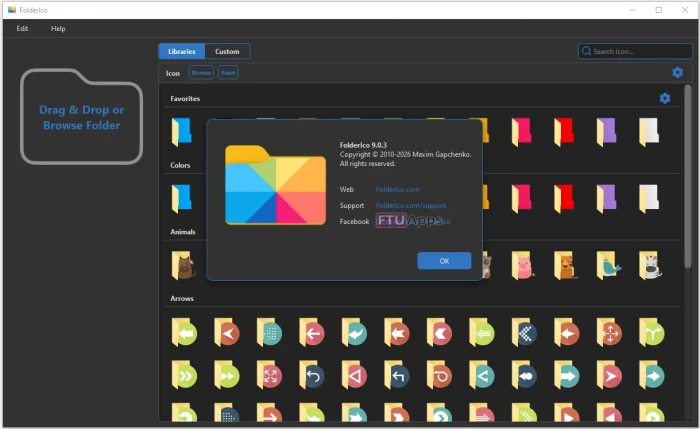Switch to the Custom tab
Image resolution: width=700 pixels, height=429 pixels.
(227, 51)
